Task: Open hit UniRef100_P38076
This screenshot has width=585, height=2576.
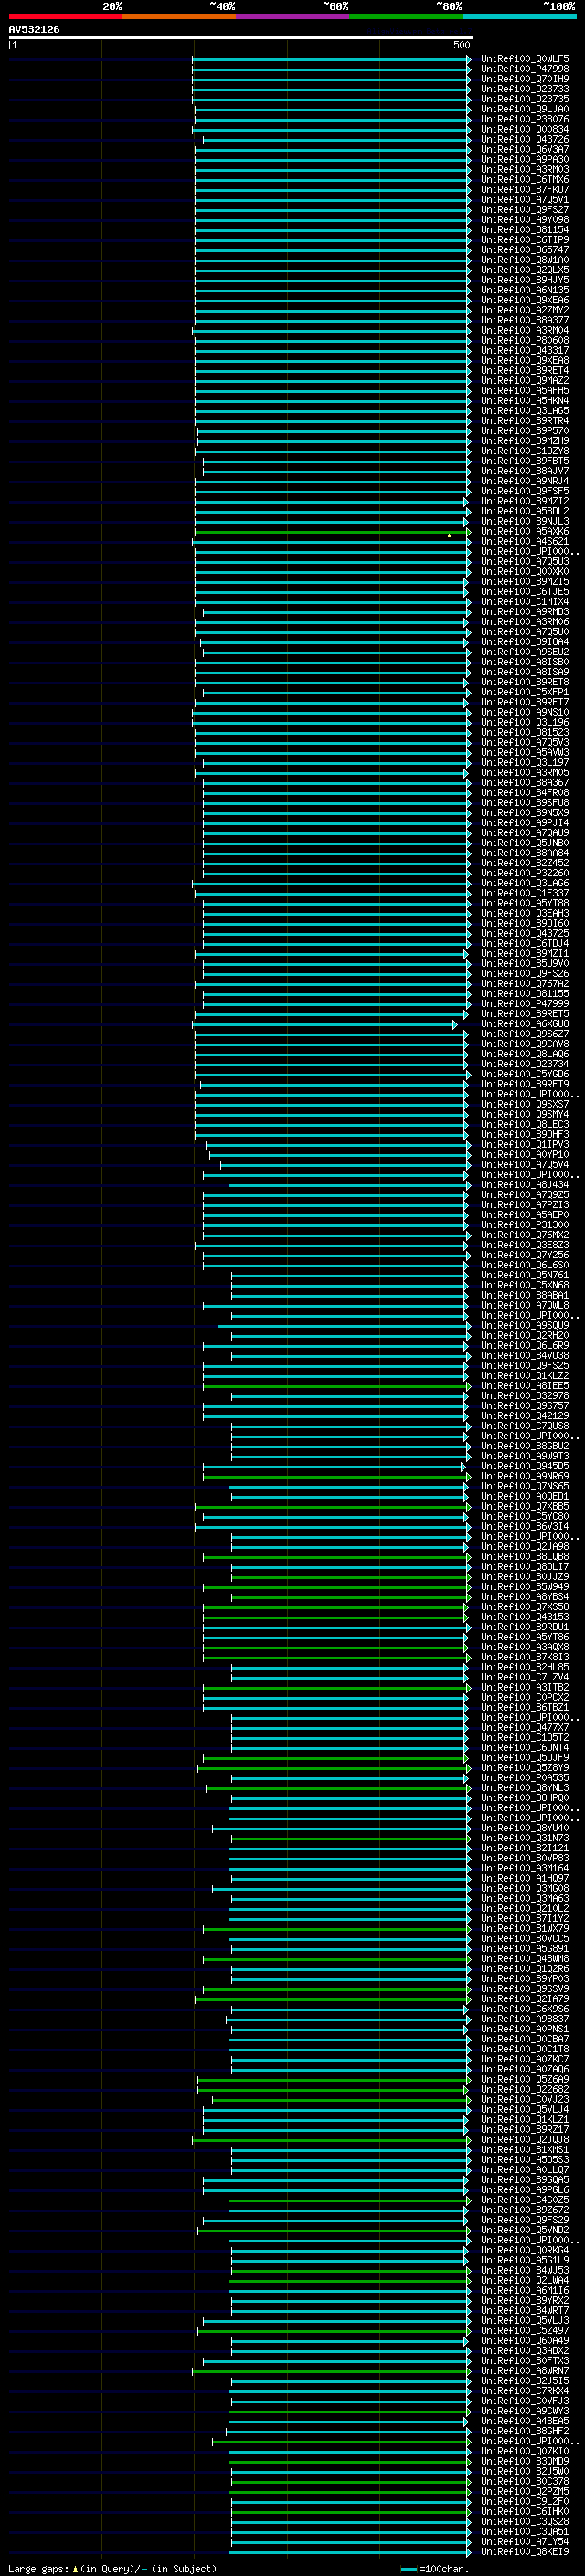Action: coord(525,119)
